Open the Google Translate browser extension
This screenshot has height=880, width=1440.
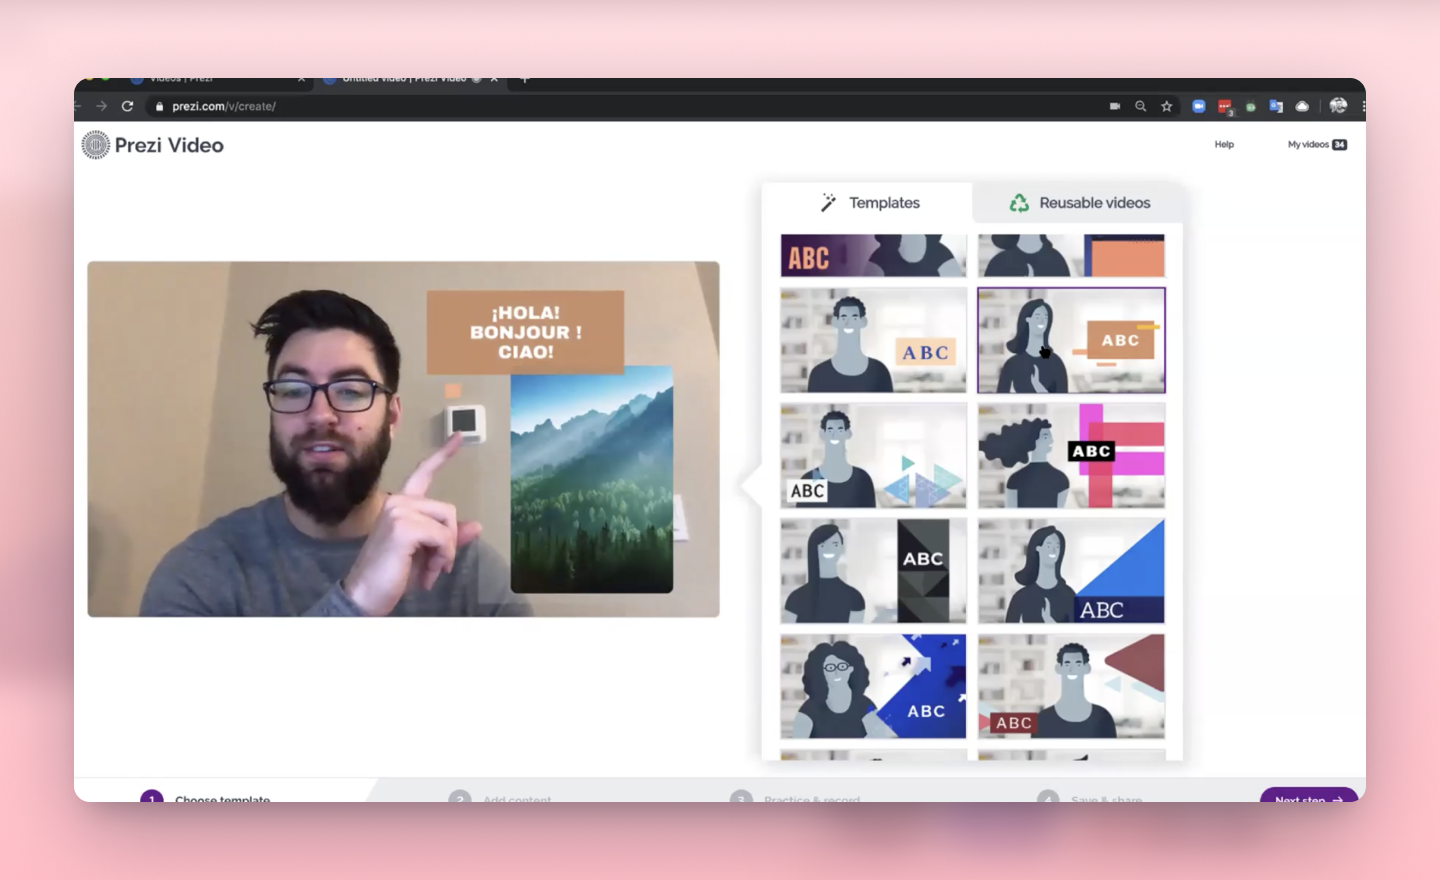pos(1276,106)
